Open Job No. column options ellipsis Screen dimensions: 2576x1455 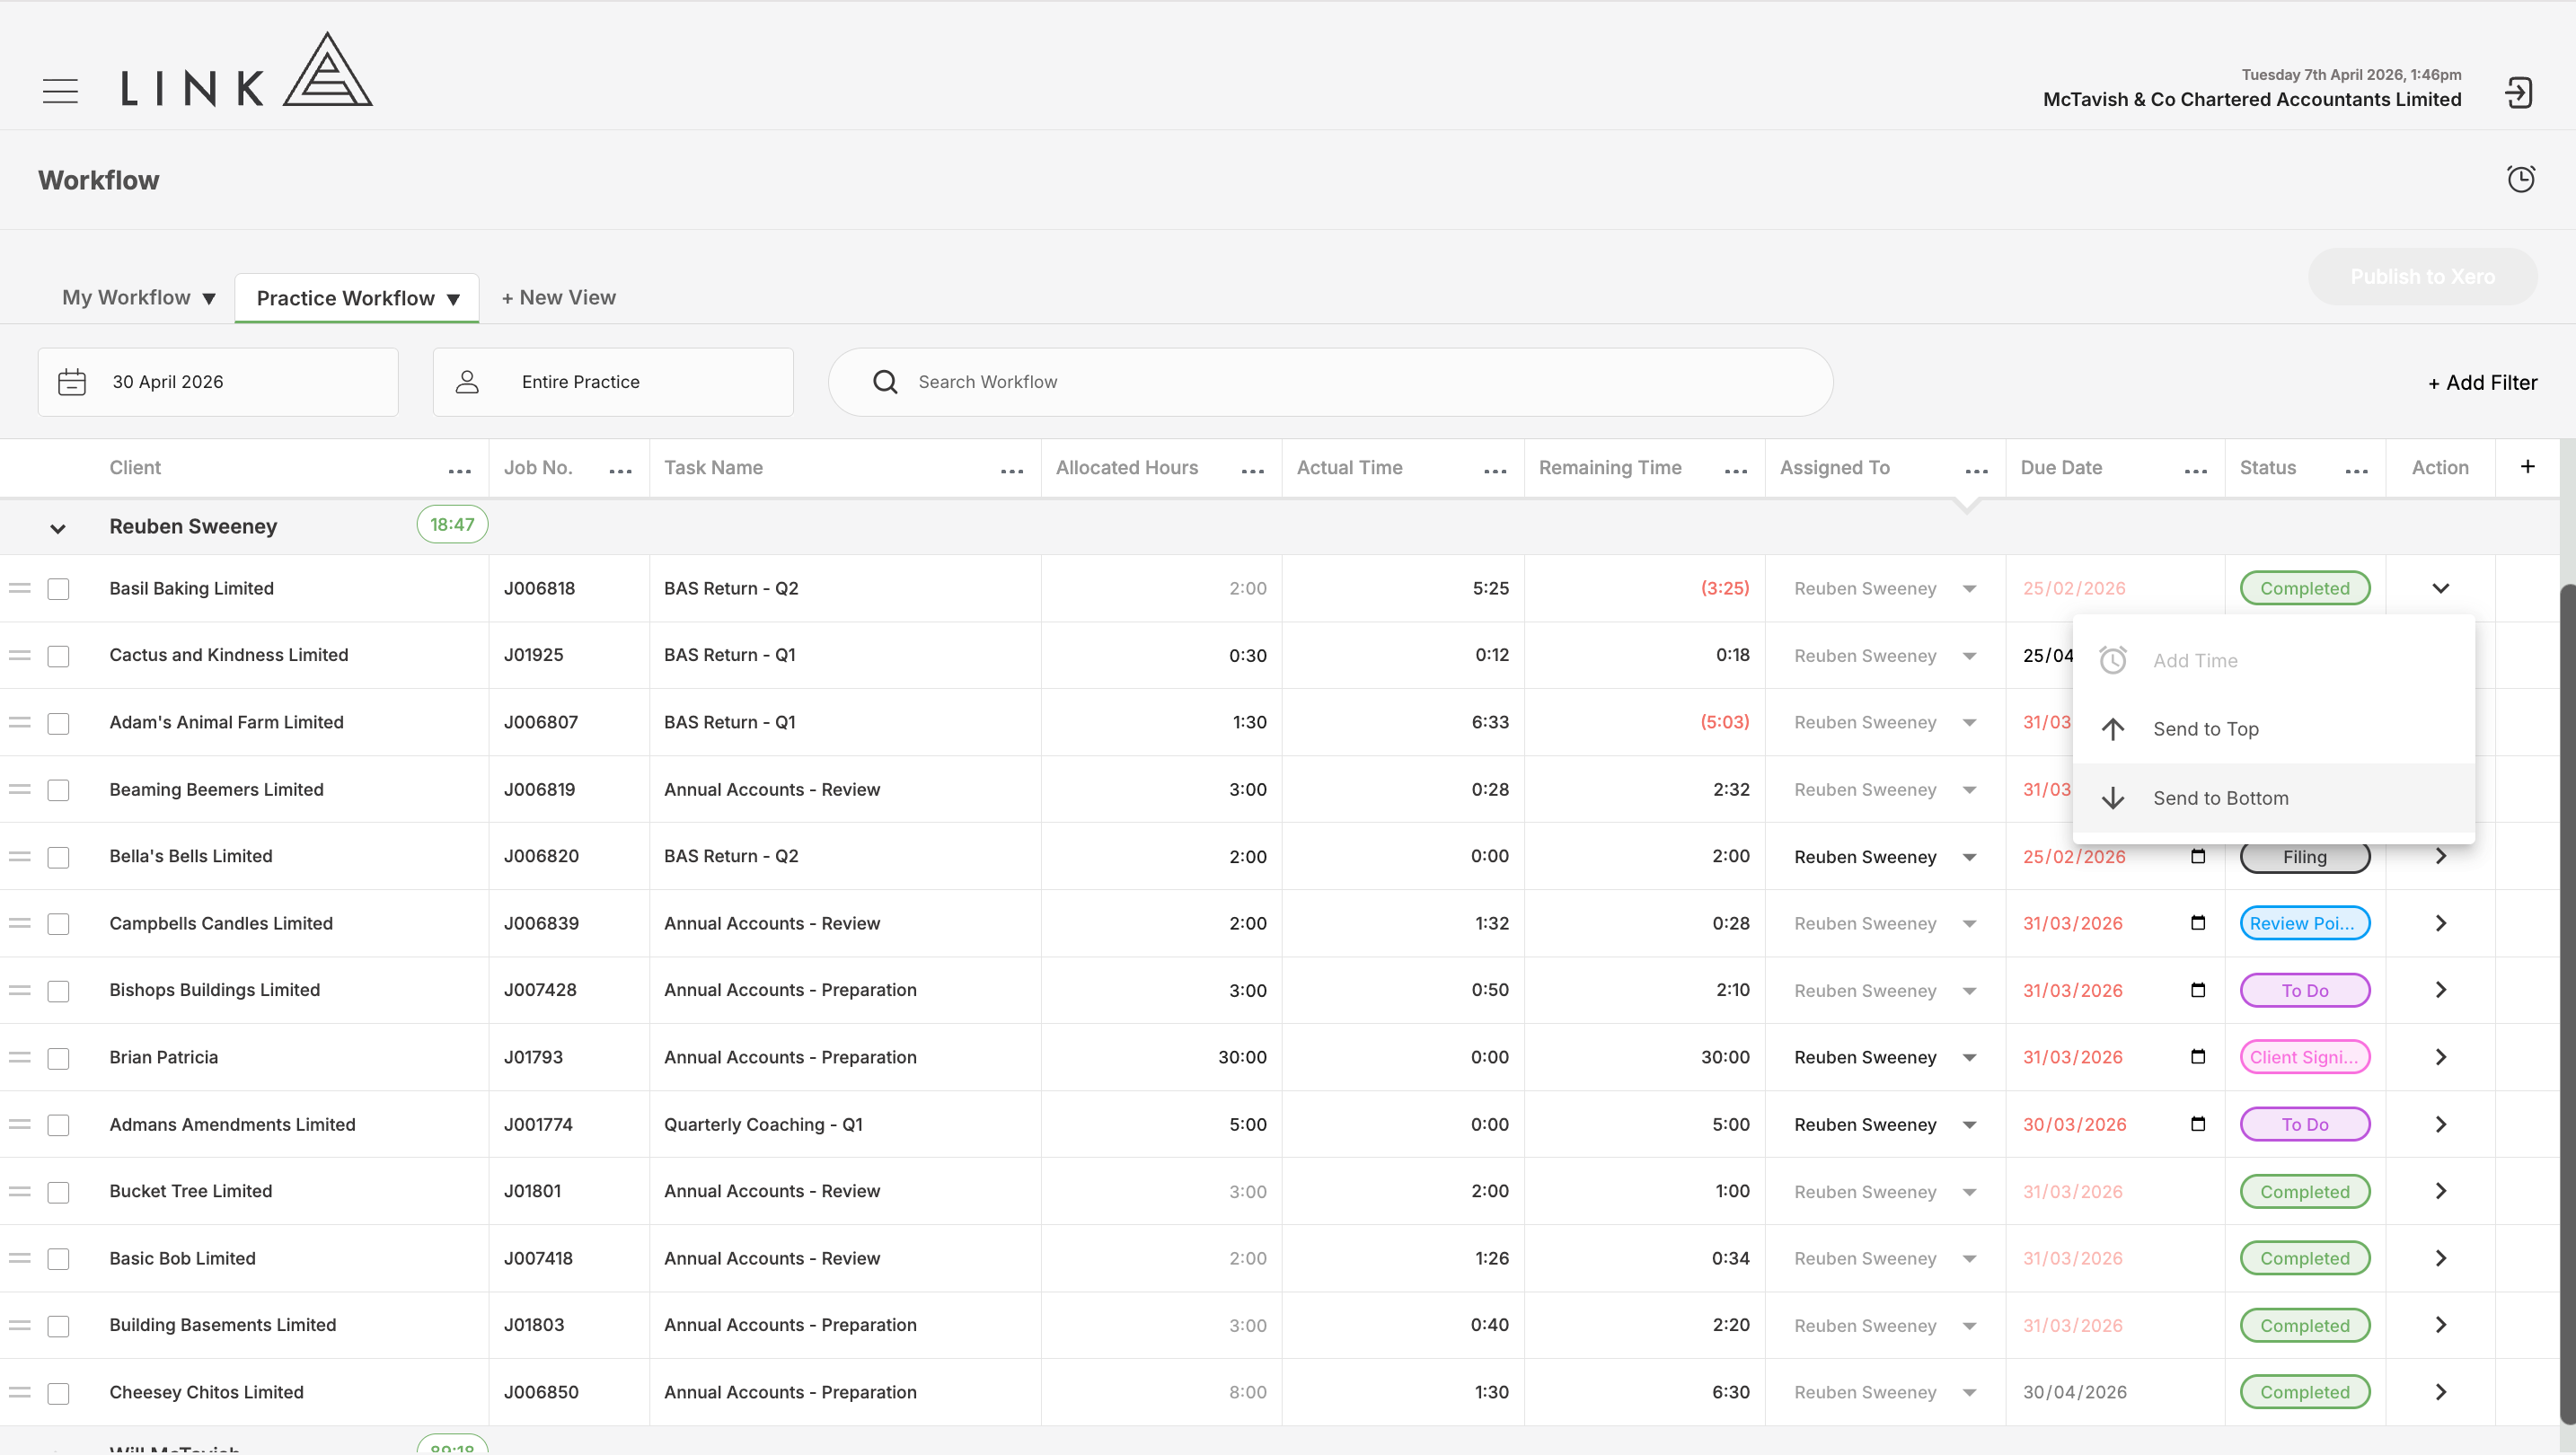point(621,470)
